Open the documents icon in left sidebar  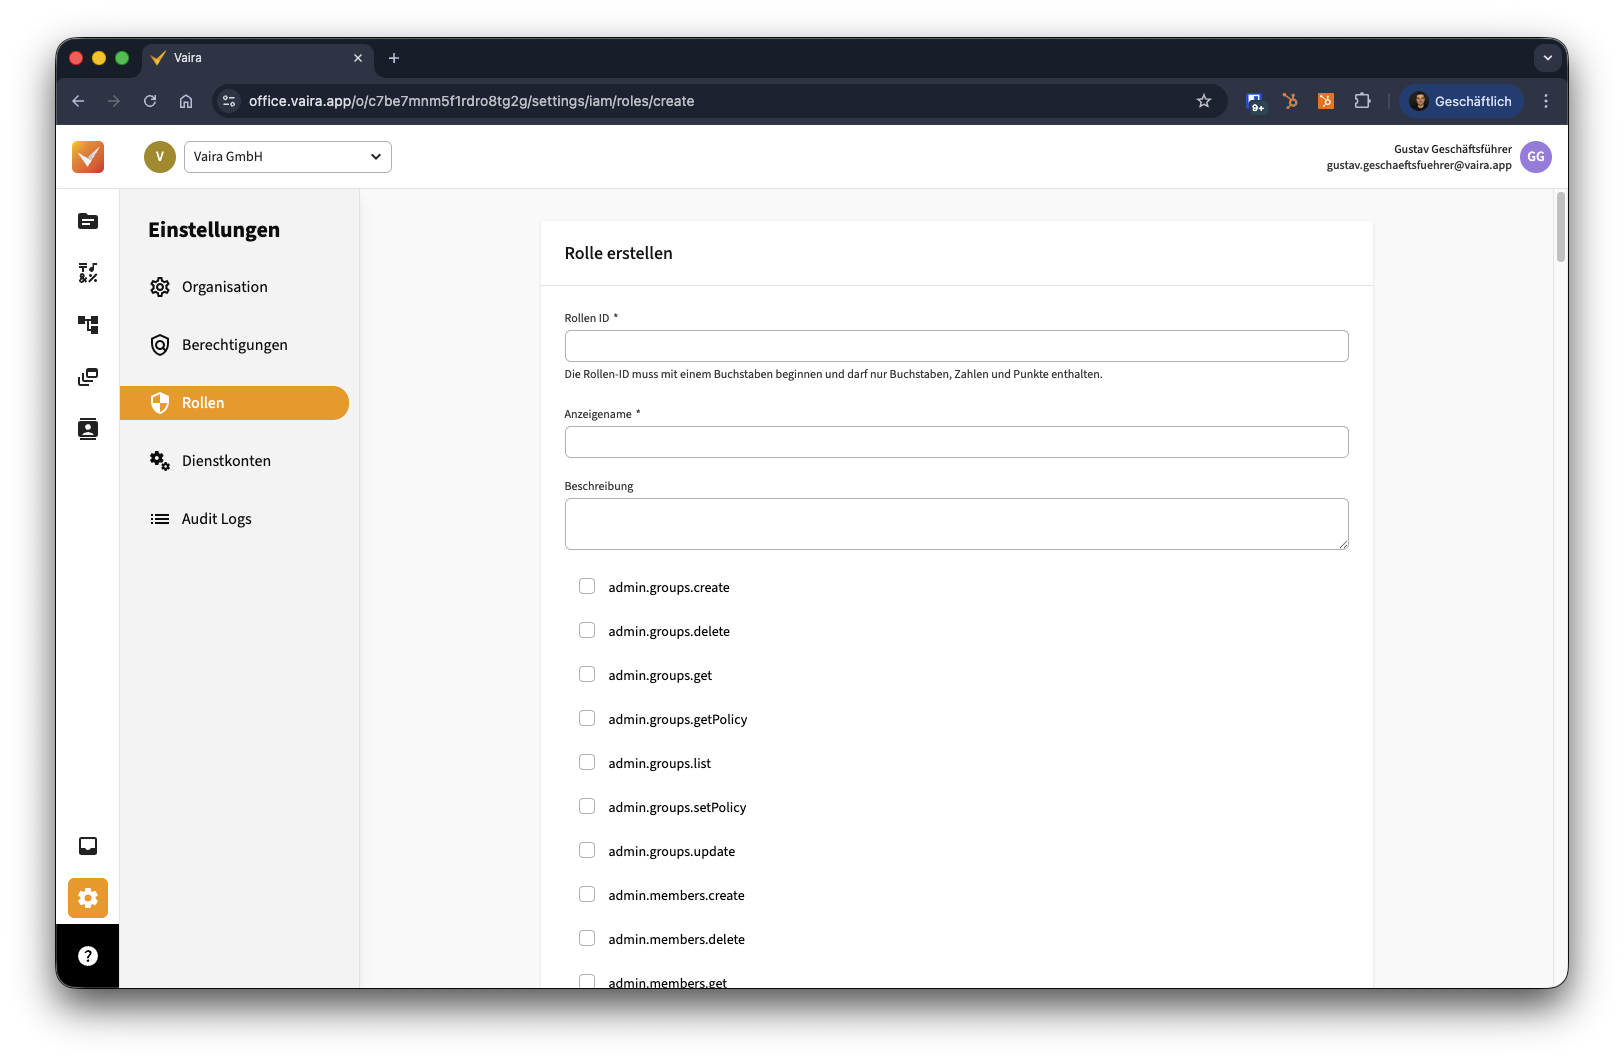[88, 221]
